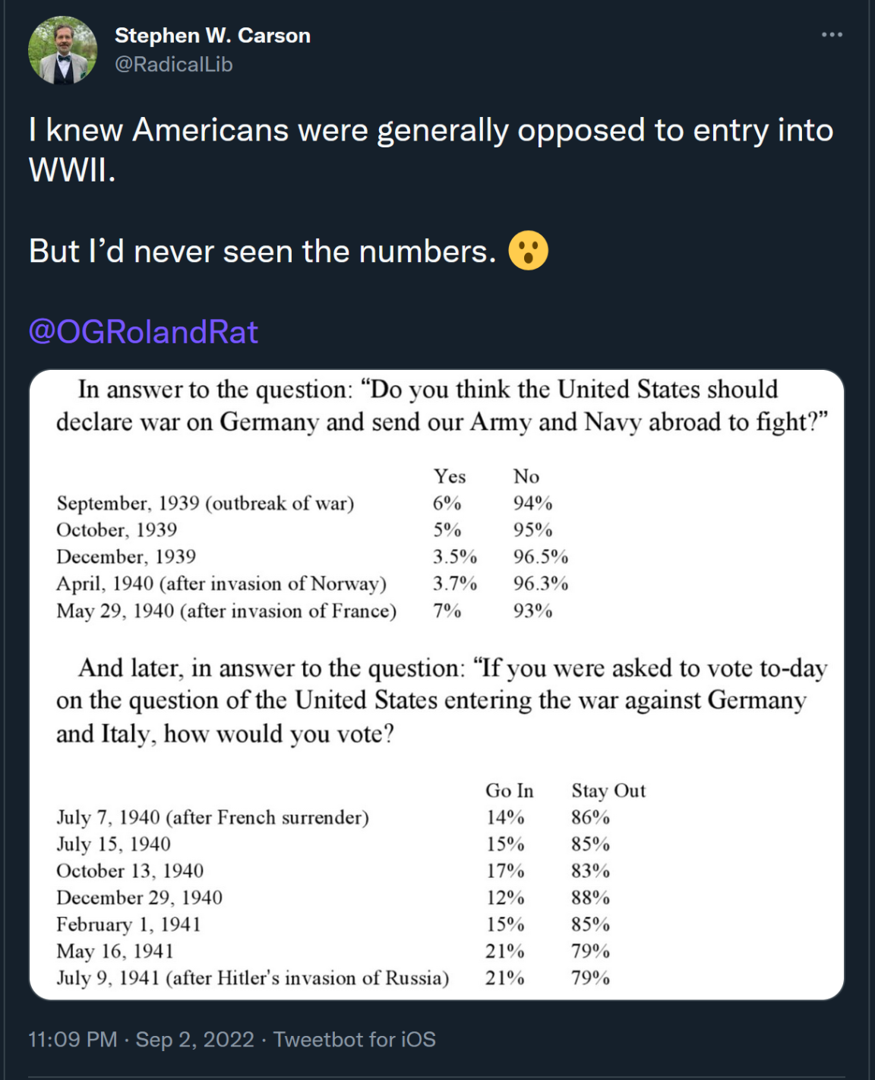Click the 'May 29, 1940 (after invasion of France)' row
The height and width of the screenshot is (1080, 875).
point(226,611)
